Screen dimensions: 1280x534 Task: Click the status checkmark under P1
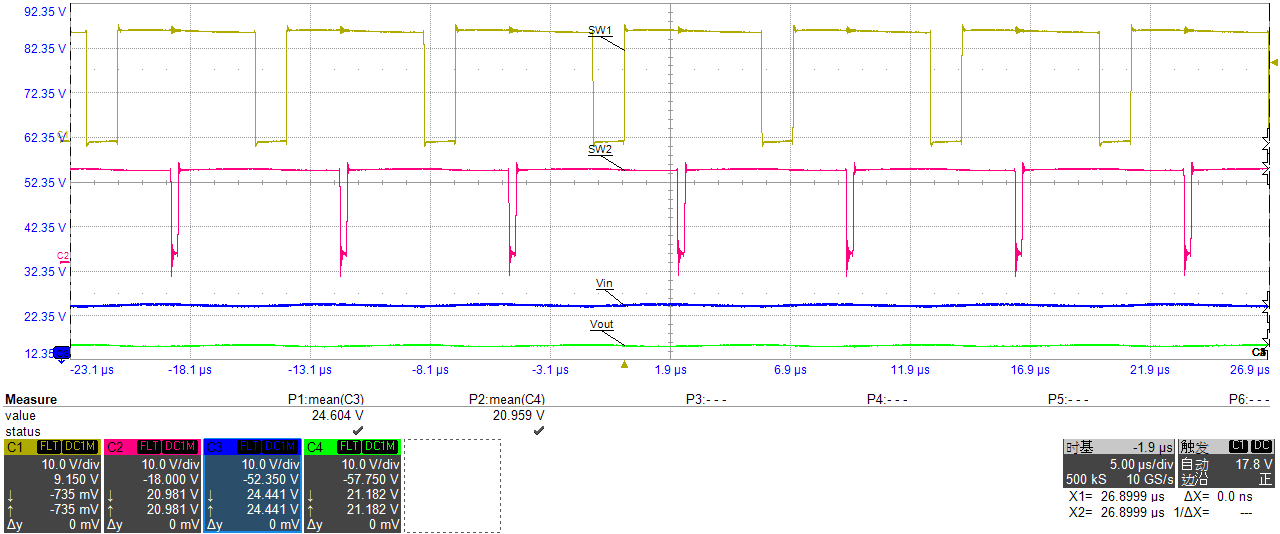click(x=358, y=430)
